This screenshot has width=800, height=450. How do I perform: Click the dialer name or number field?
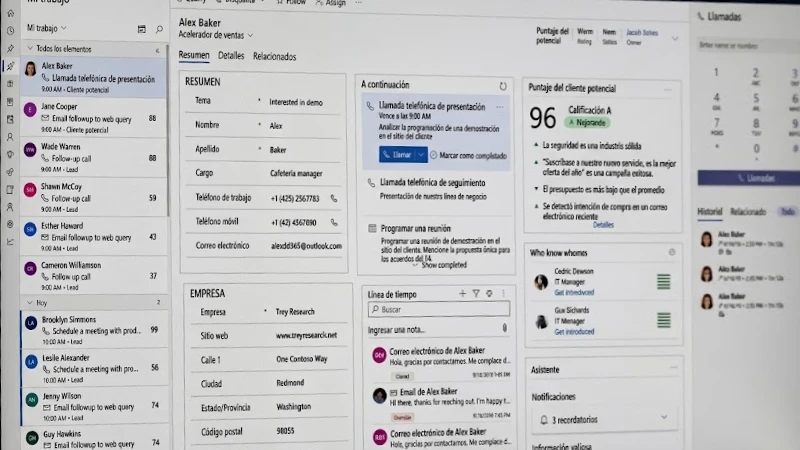(748, 45)
